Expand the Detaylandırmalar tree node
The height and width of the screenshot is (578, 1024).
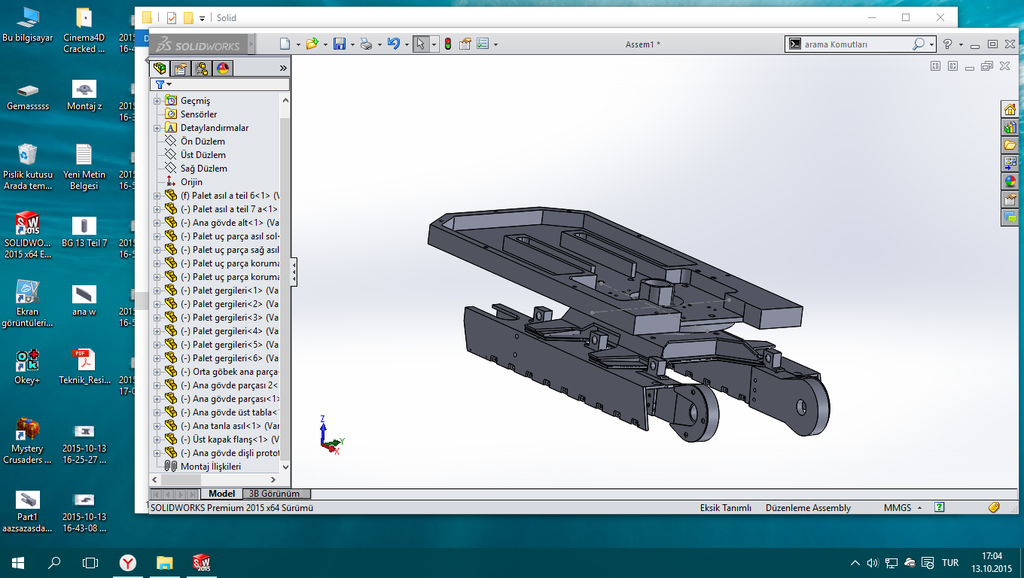(157, 128)
